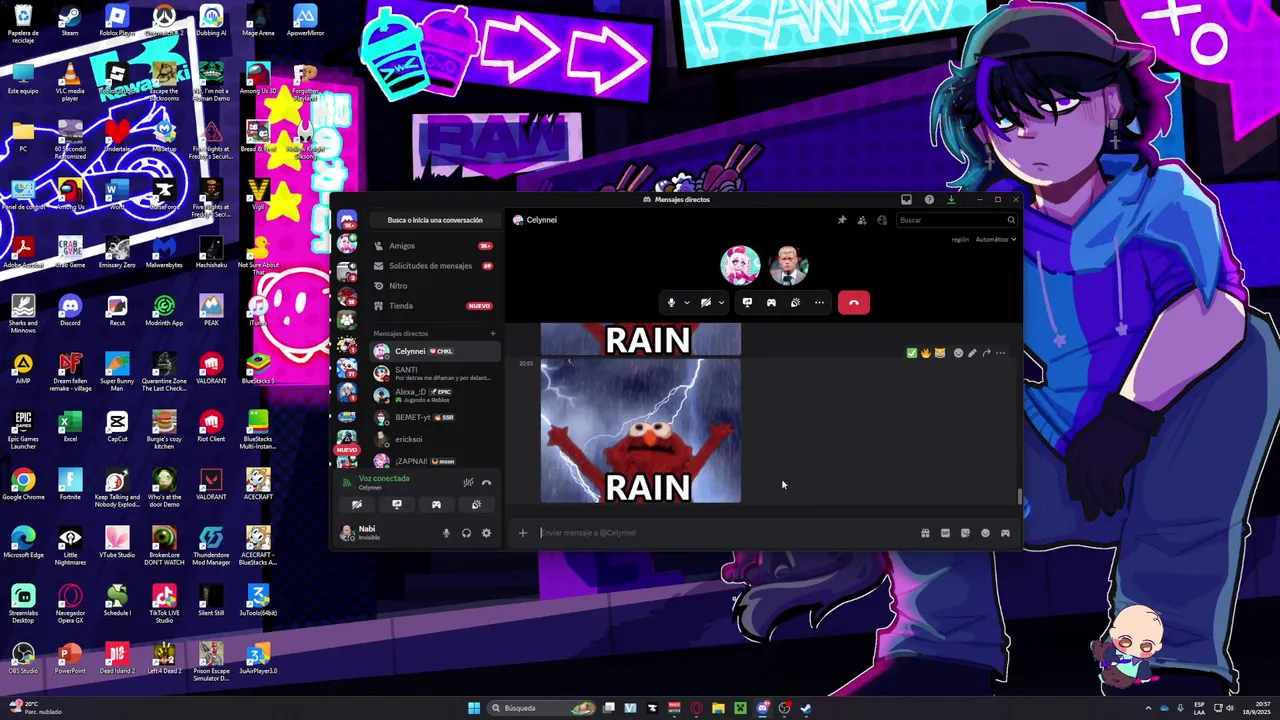Click Nabi user avatar in panel

coord(347,533)
